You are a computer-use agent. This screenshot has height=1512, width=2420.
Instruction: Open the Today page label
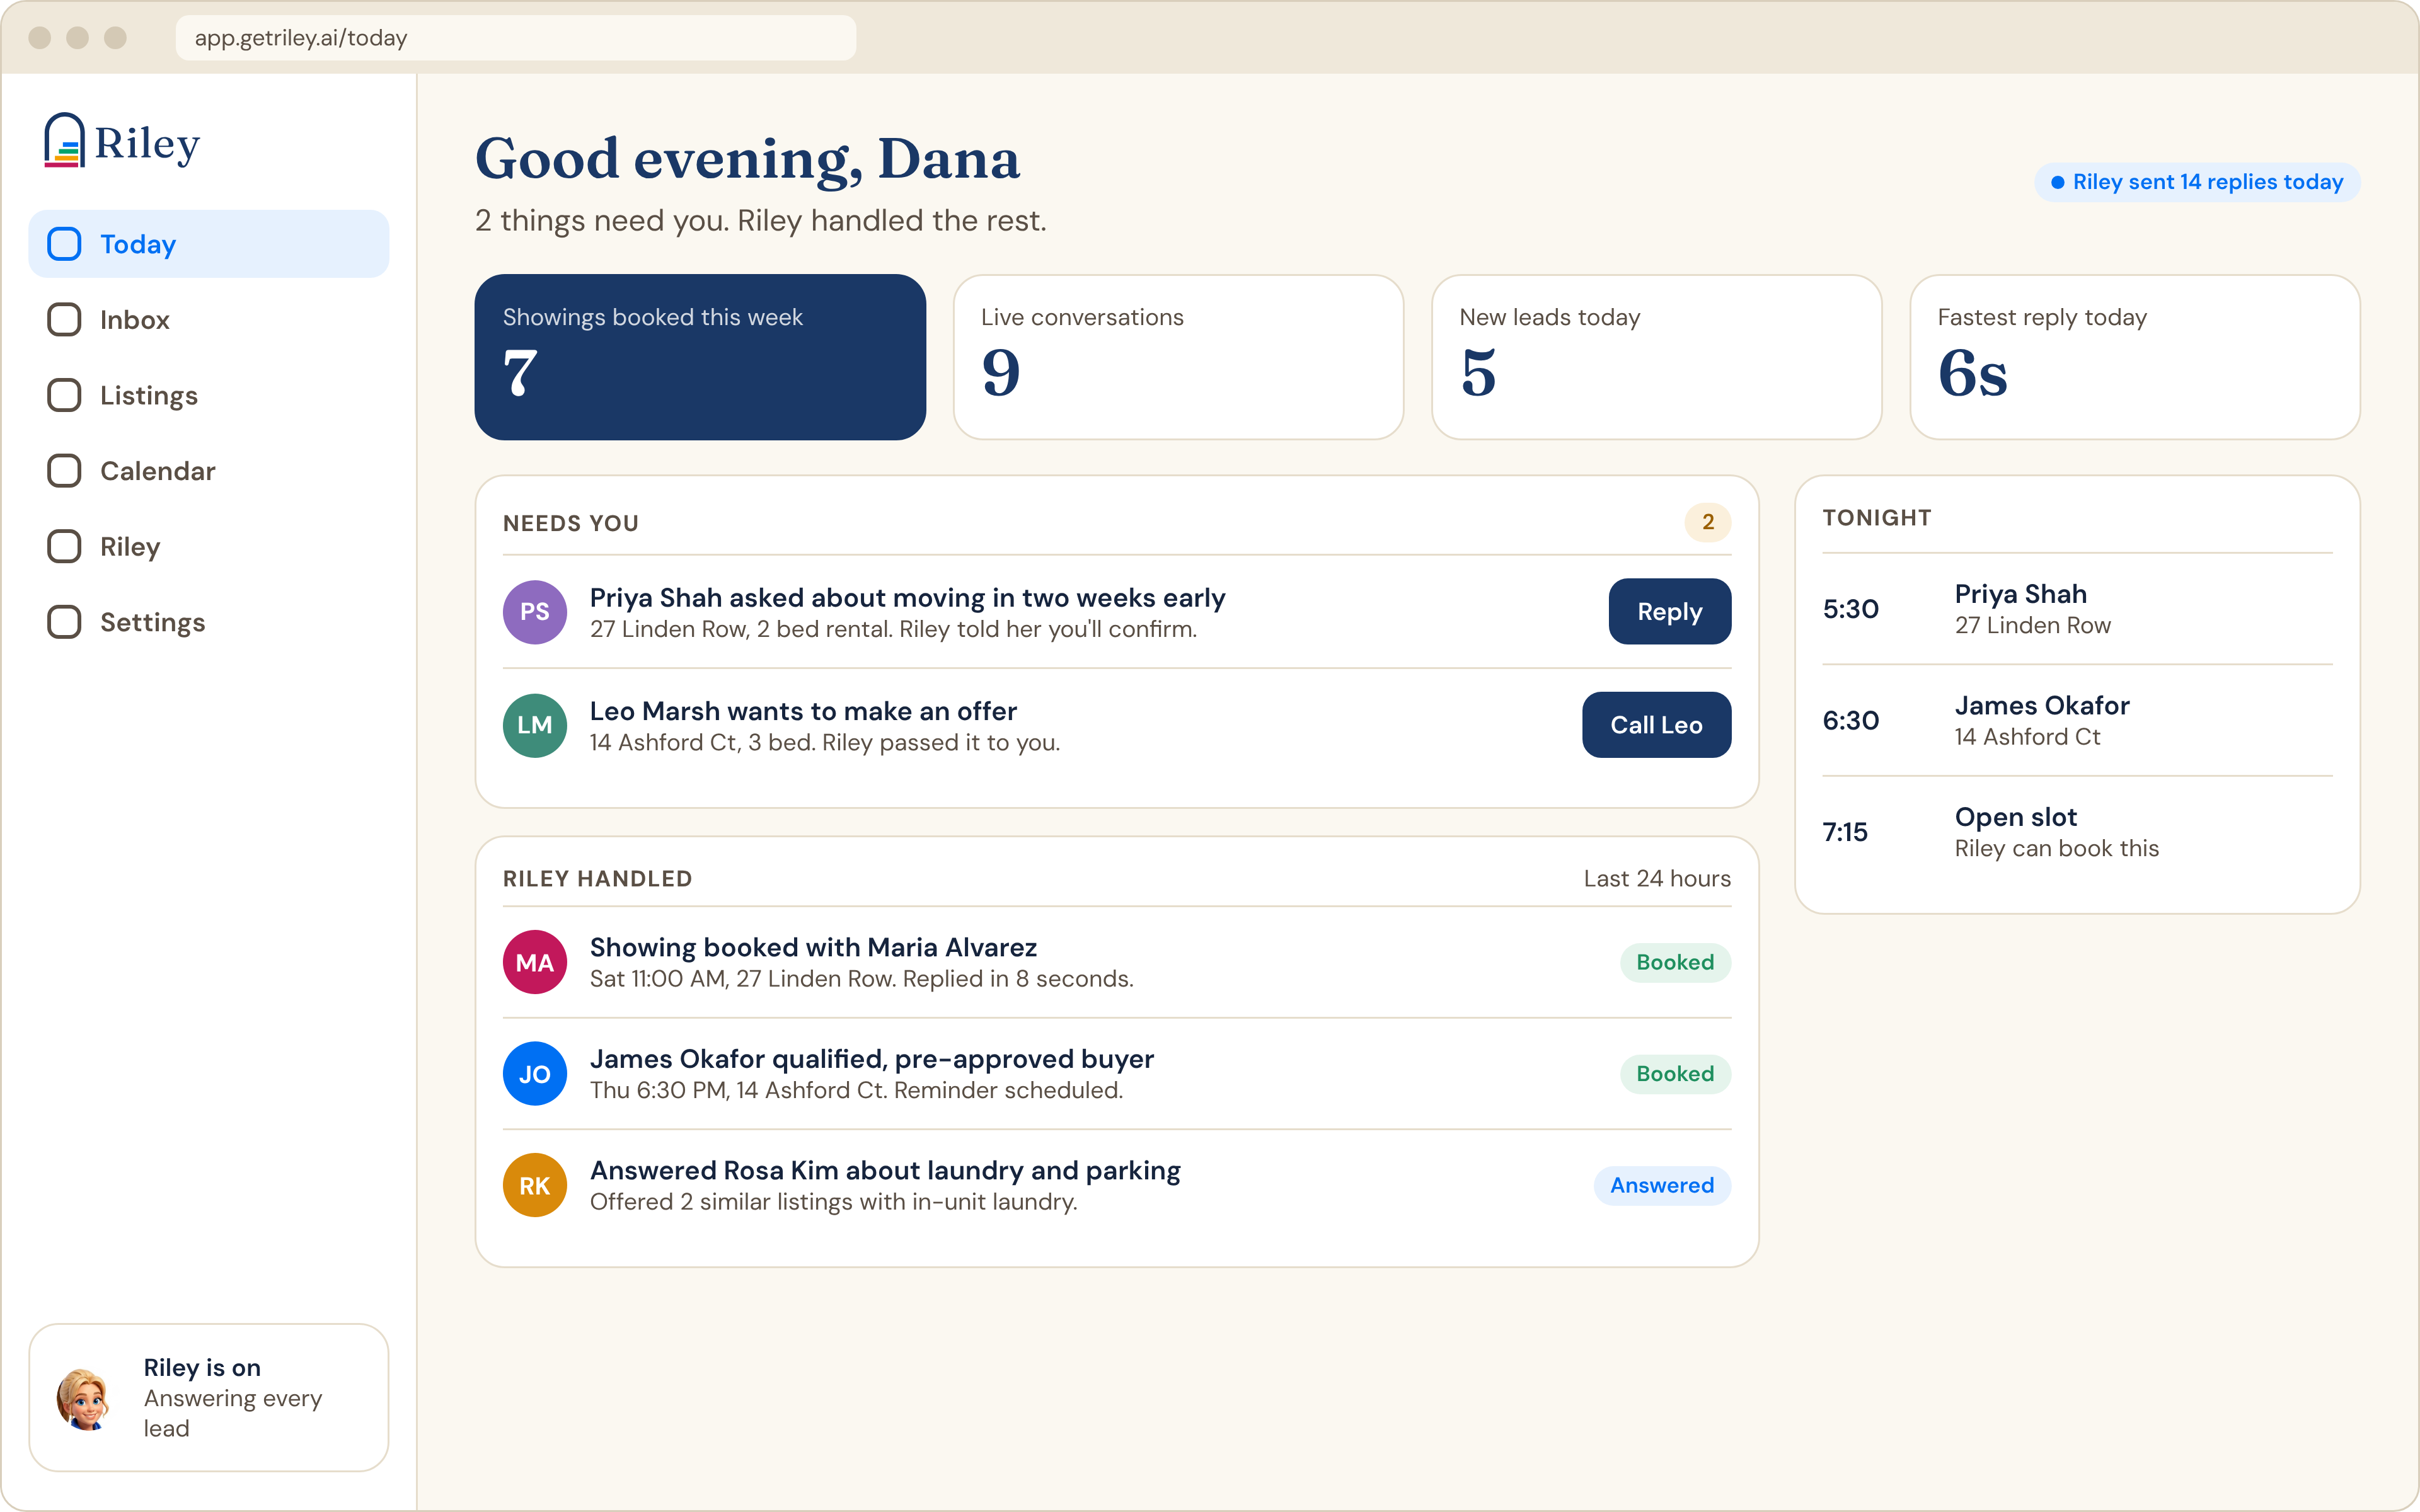[138, 244]
